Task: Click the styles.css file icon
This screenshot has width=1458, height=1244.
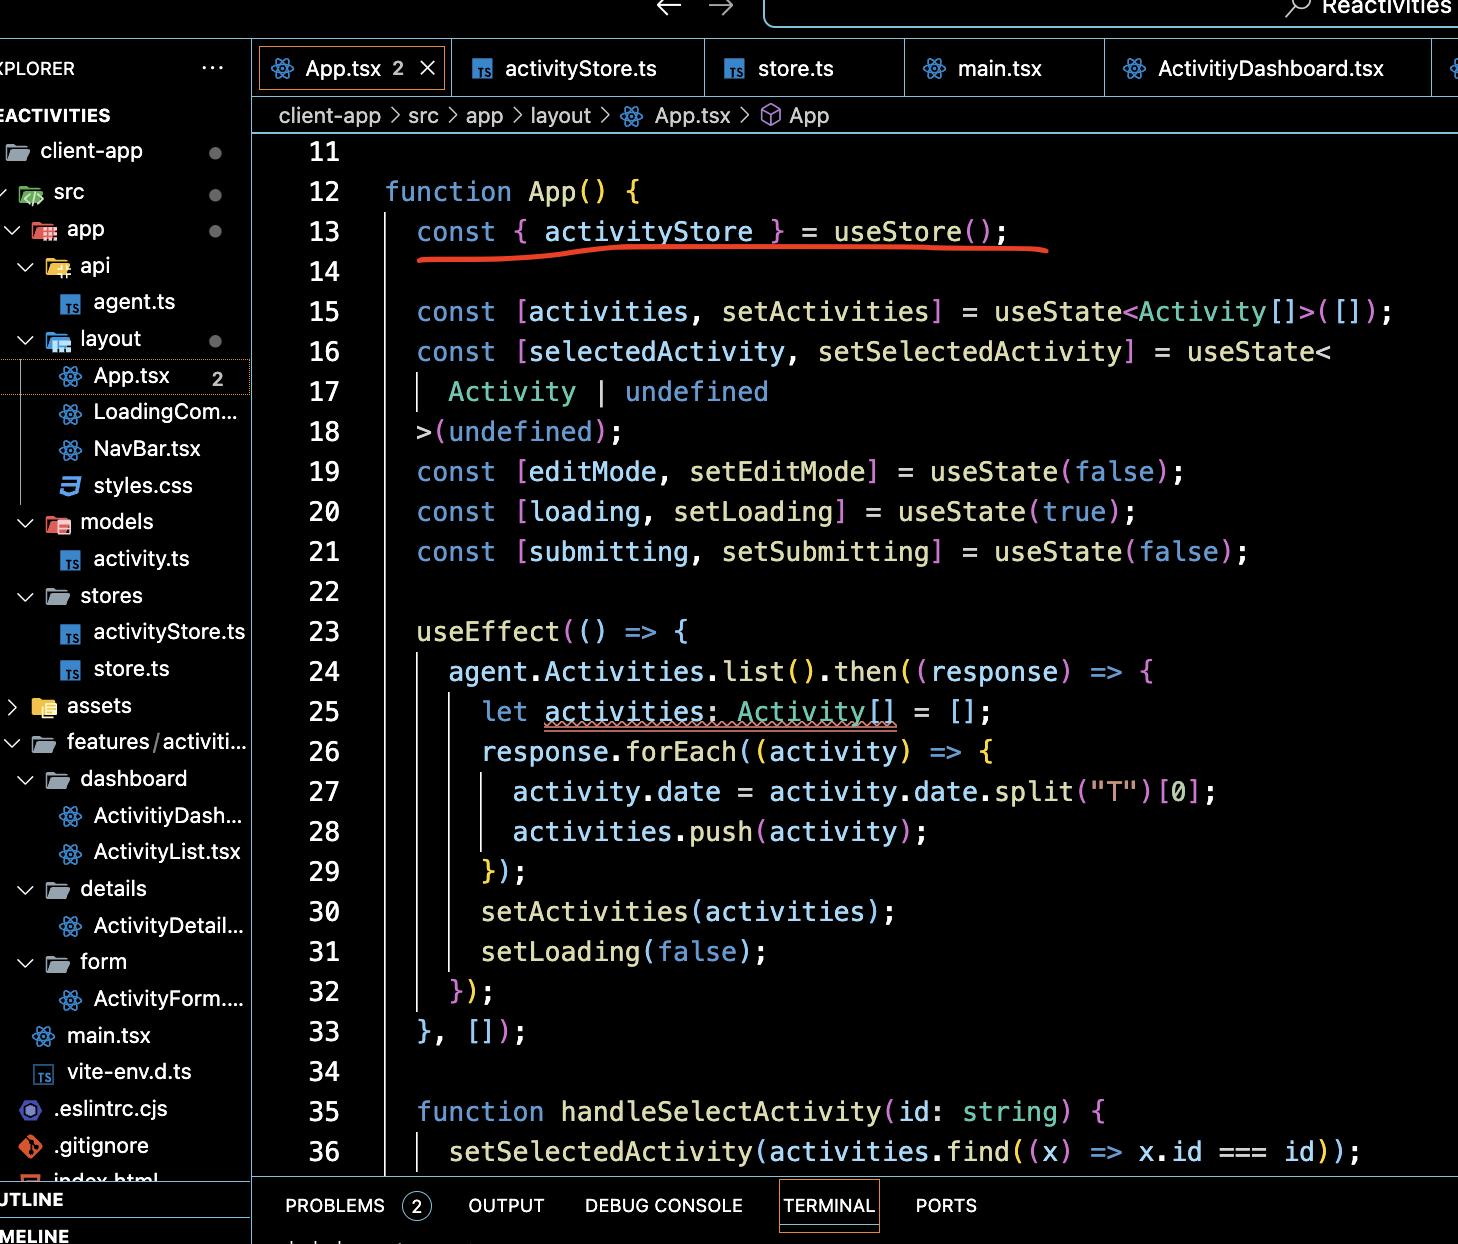Action: tap(70, 486)
